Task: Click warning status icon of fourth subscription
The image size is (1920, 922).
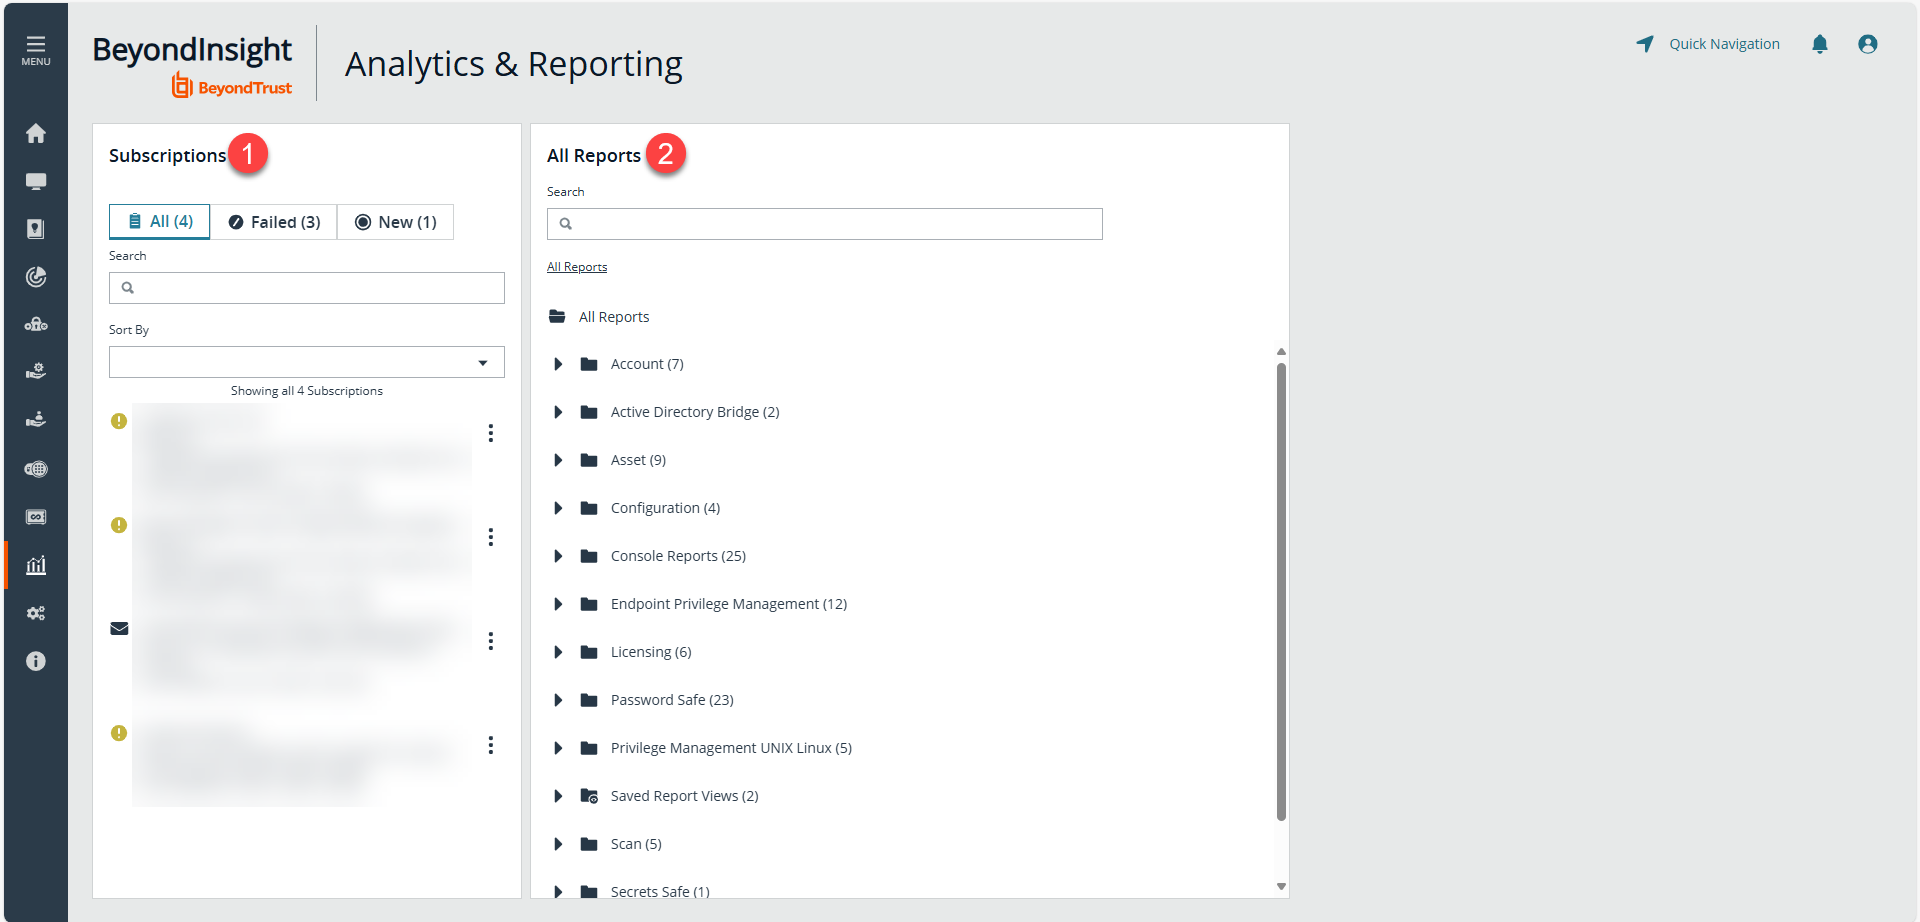Action: [119, 733]
